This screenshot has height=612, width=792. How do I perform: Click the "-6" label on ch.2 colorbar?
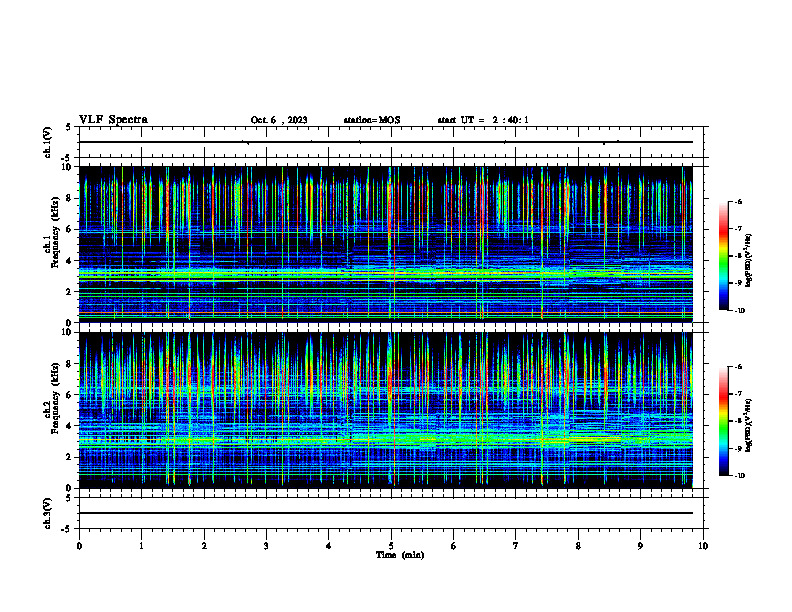coord(738,367)
